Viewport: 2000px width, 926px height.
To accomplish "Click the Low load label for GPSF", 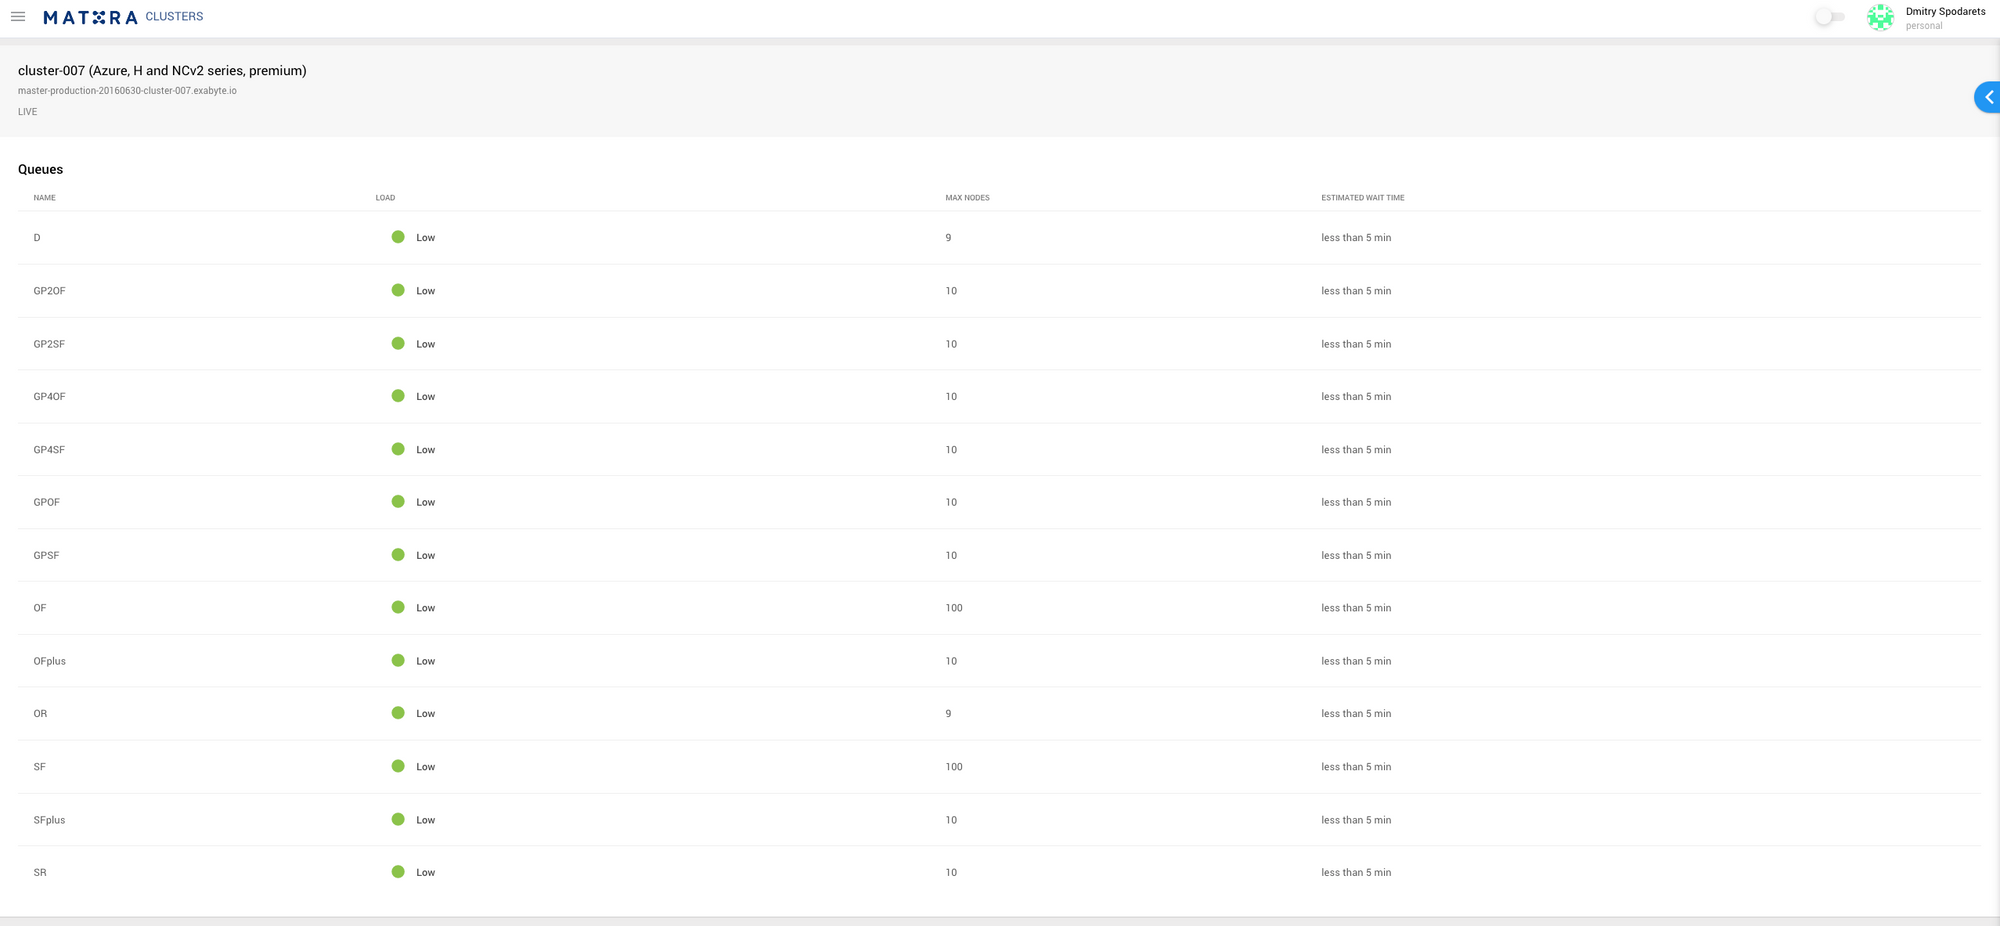I will tap(426, 556).
